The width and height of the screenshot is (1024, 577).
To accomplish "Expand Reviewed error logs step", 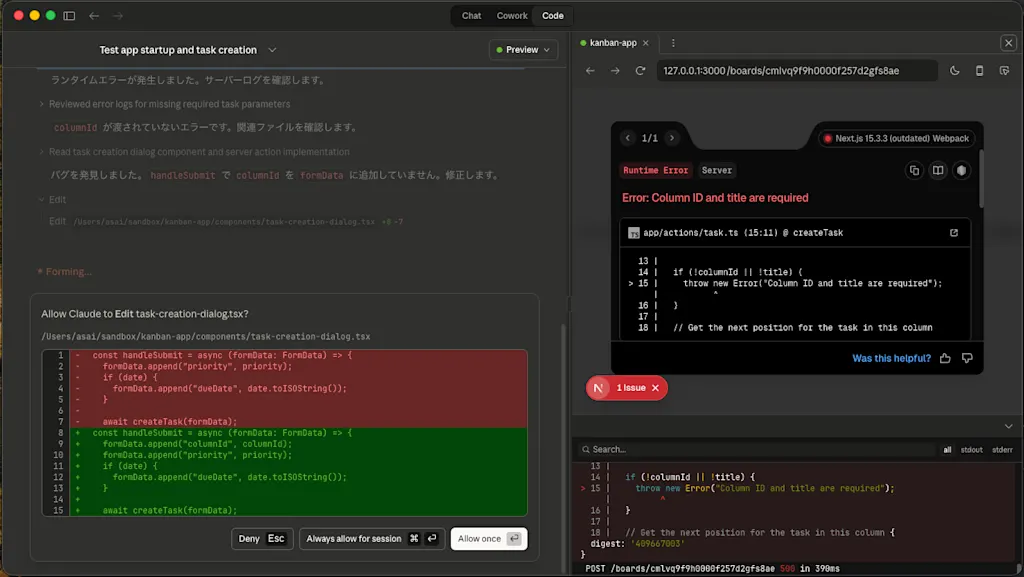I will [x=169, y=104].
